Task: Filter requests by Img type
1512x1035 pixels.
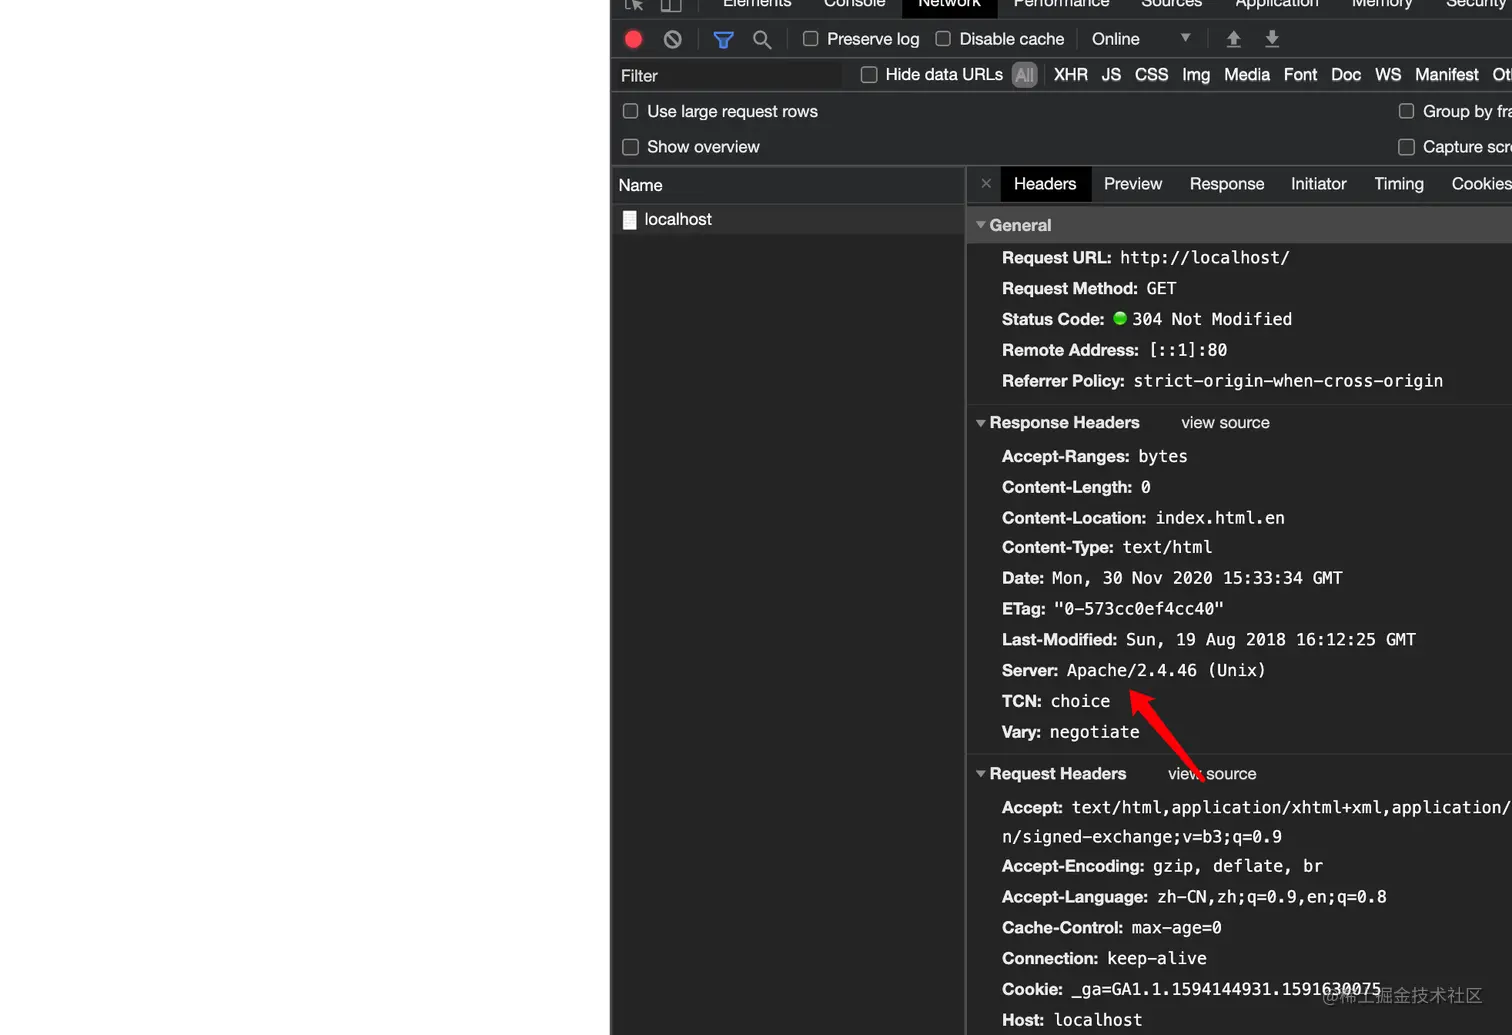Action: point(1196,75)
